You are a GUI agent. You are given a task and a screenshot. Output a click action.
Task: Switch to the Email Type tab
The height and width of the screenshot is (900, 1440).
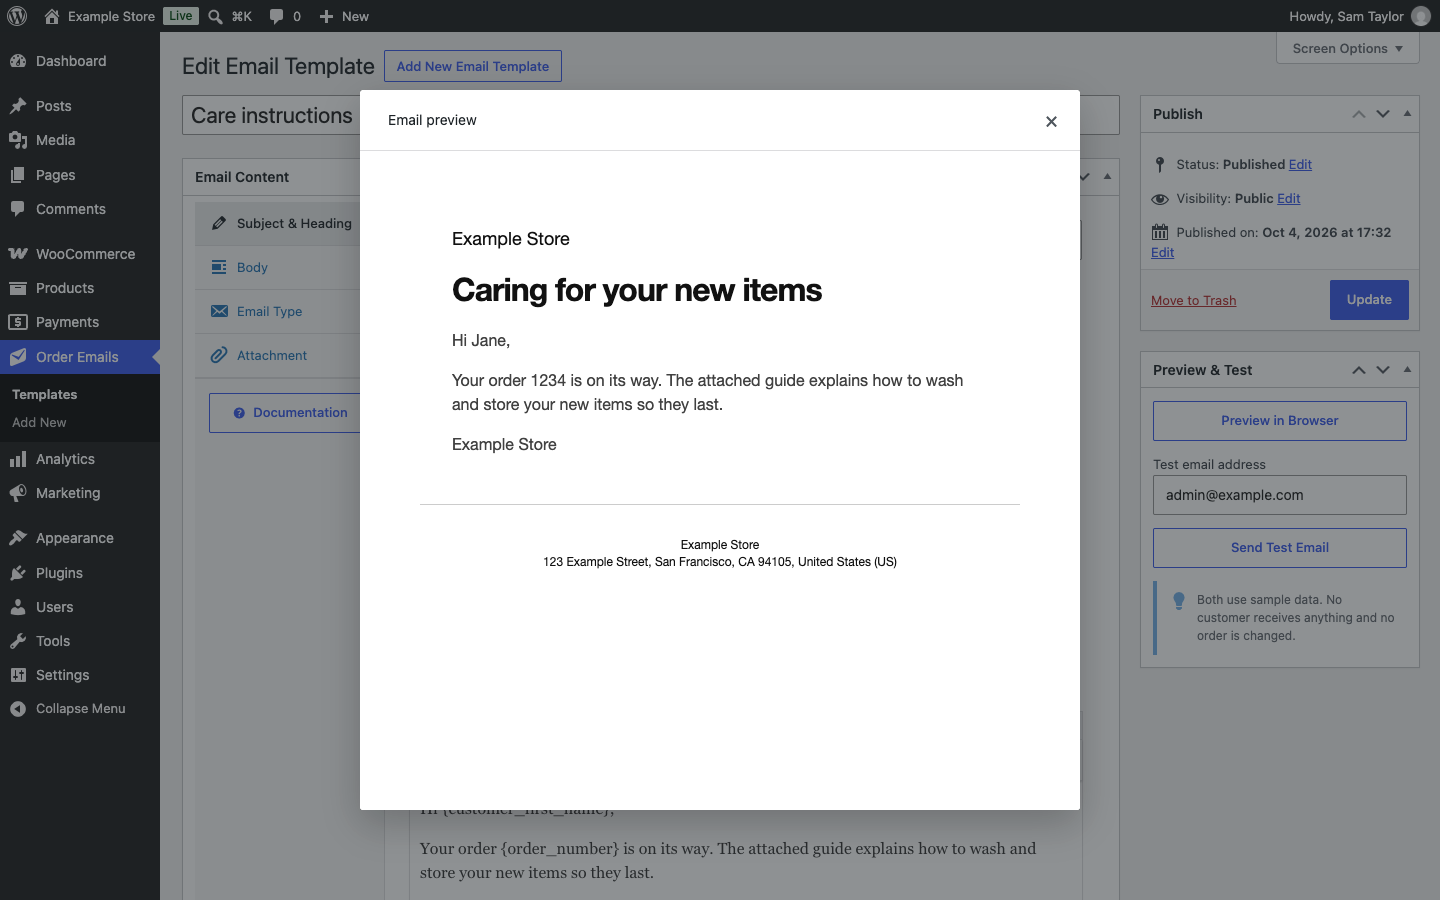(278, 312)
